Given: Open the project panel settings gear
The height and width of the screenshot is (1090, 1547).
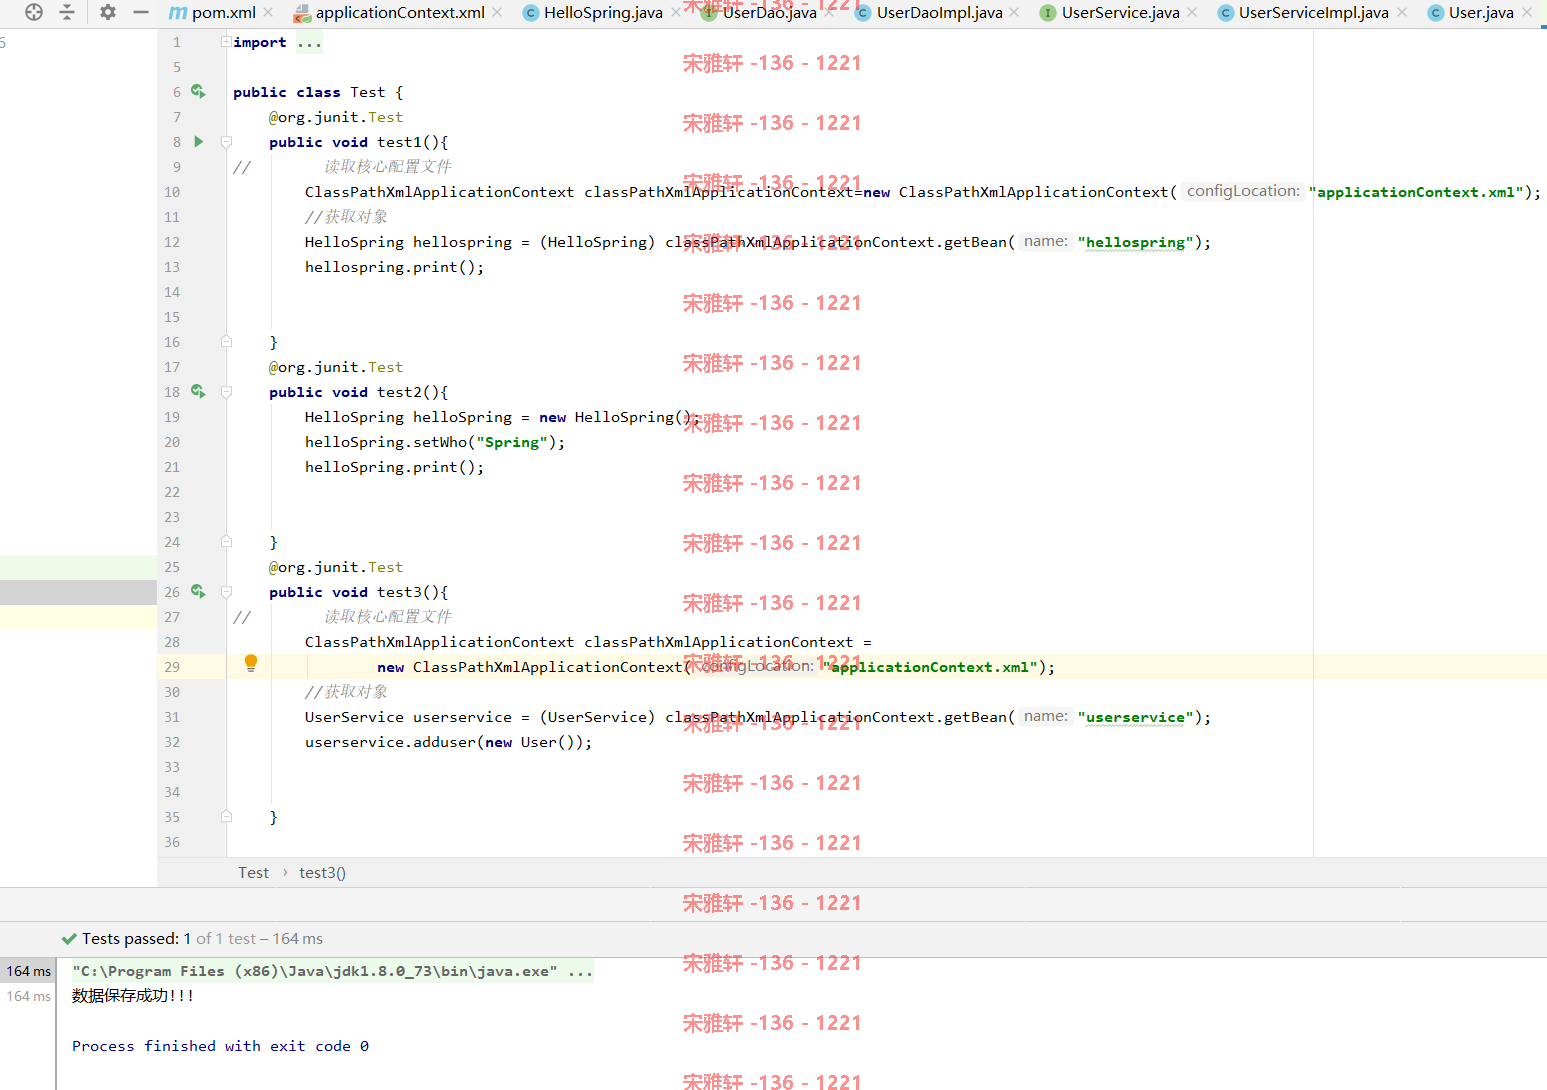Looking at the screenshot, I should 108,12.
